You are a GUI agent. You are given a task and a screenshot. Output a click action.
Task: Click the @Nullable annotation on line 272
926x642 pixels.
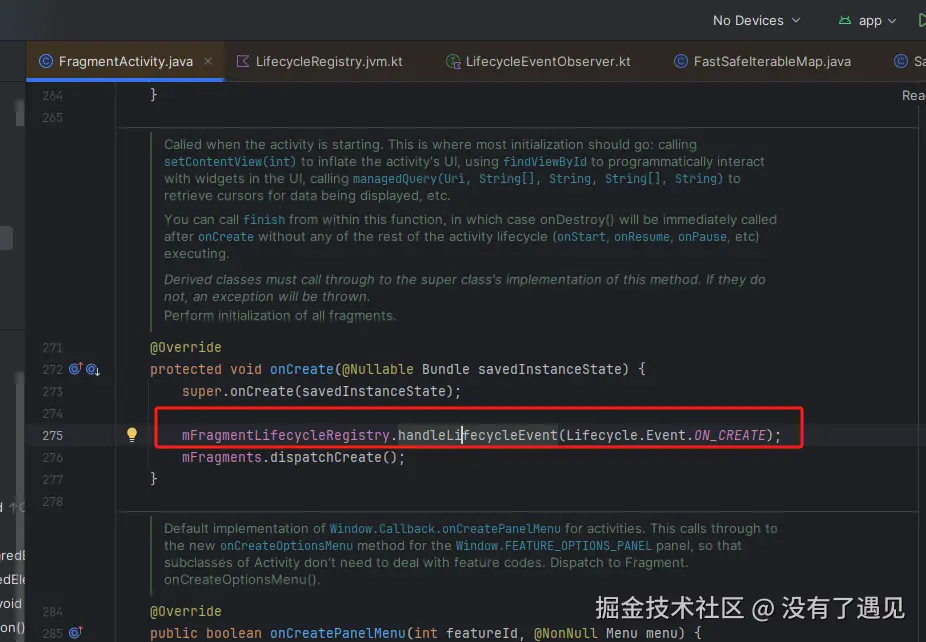point(377,370)
